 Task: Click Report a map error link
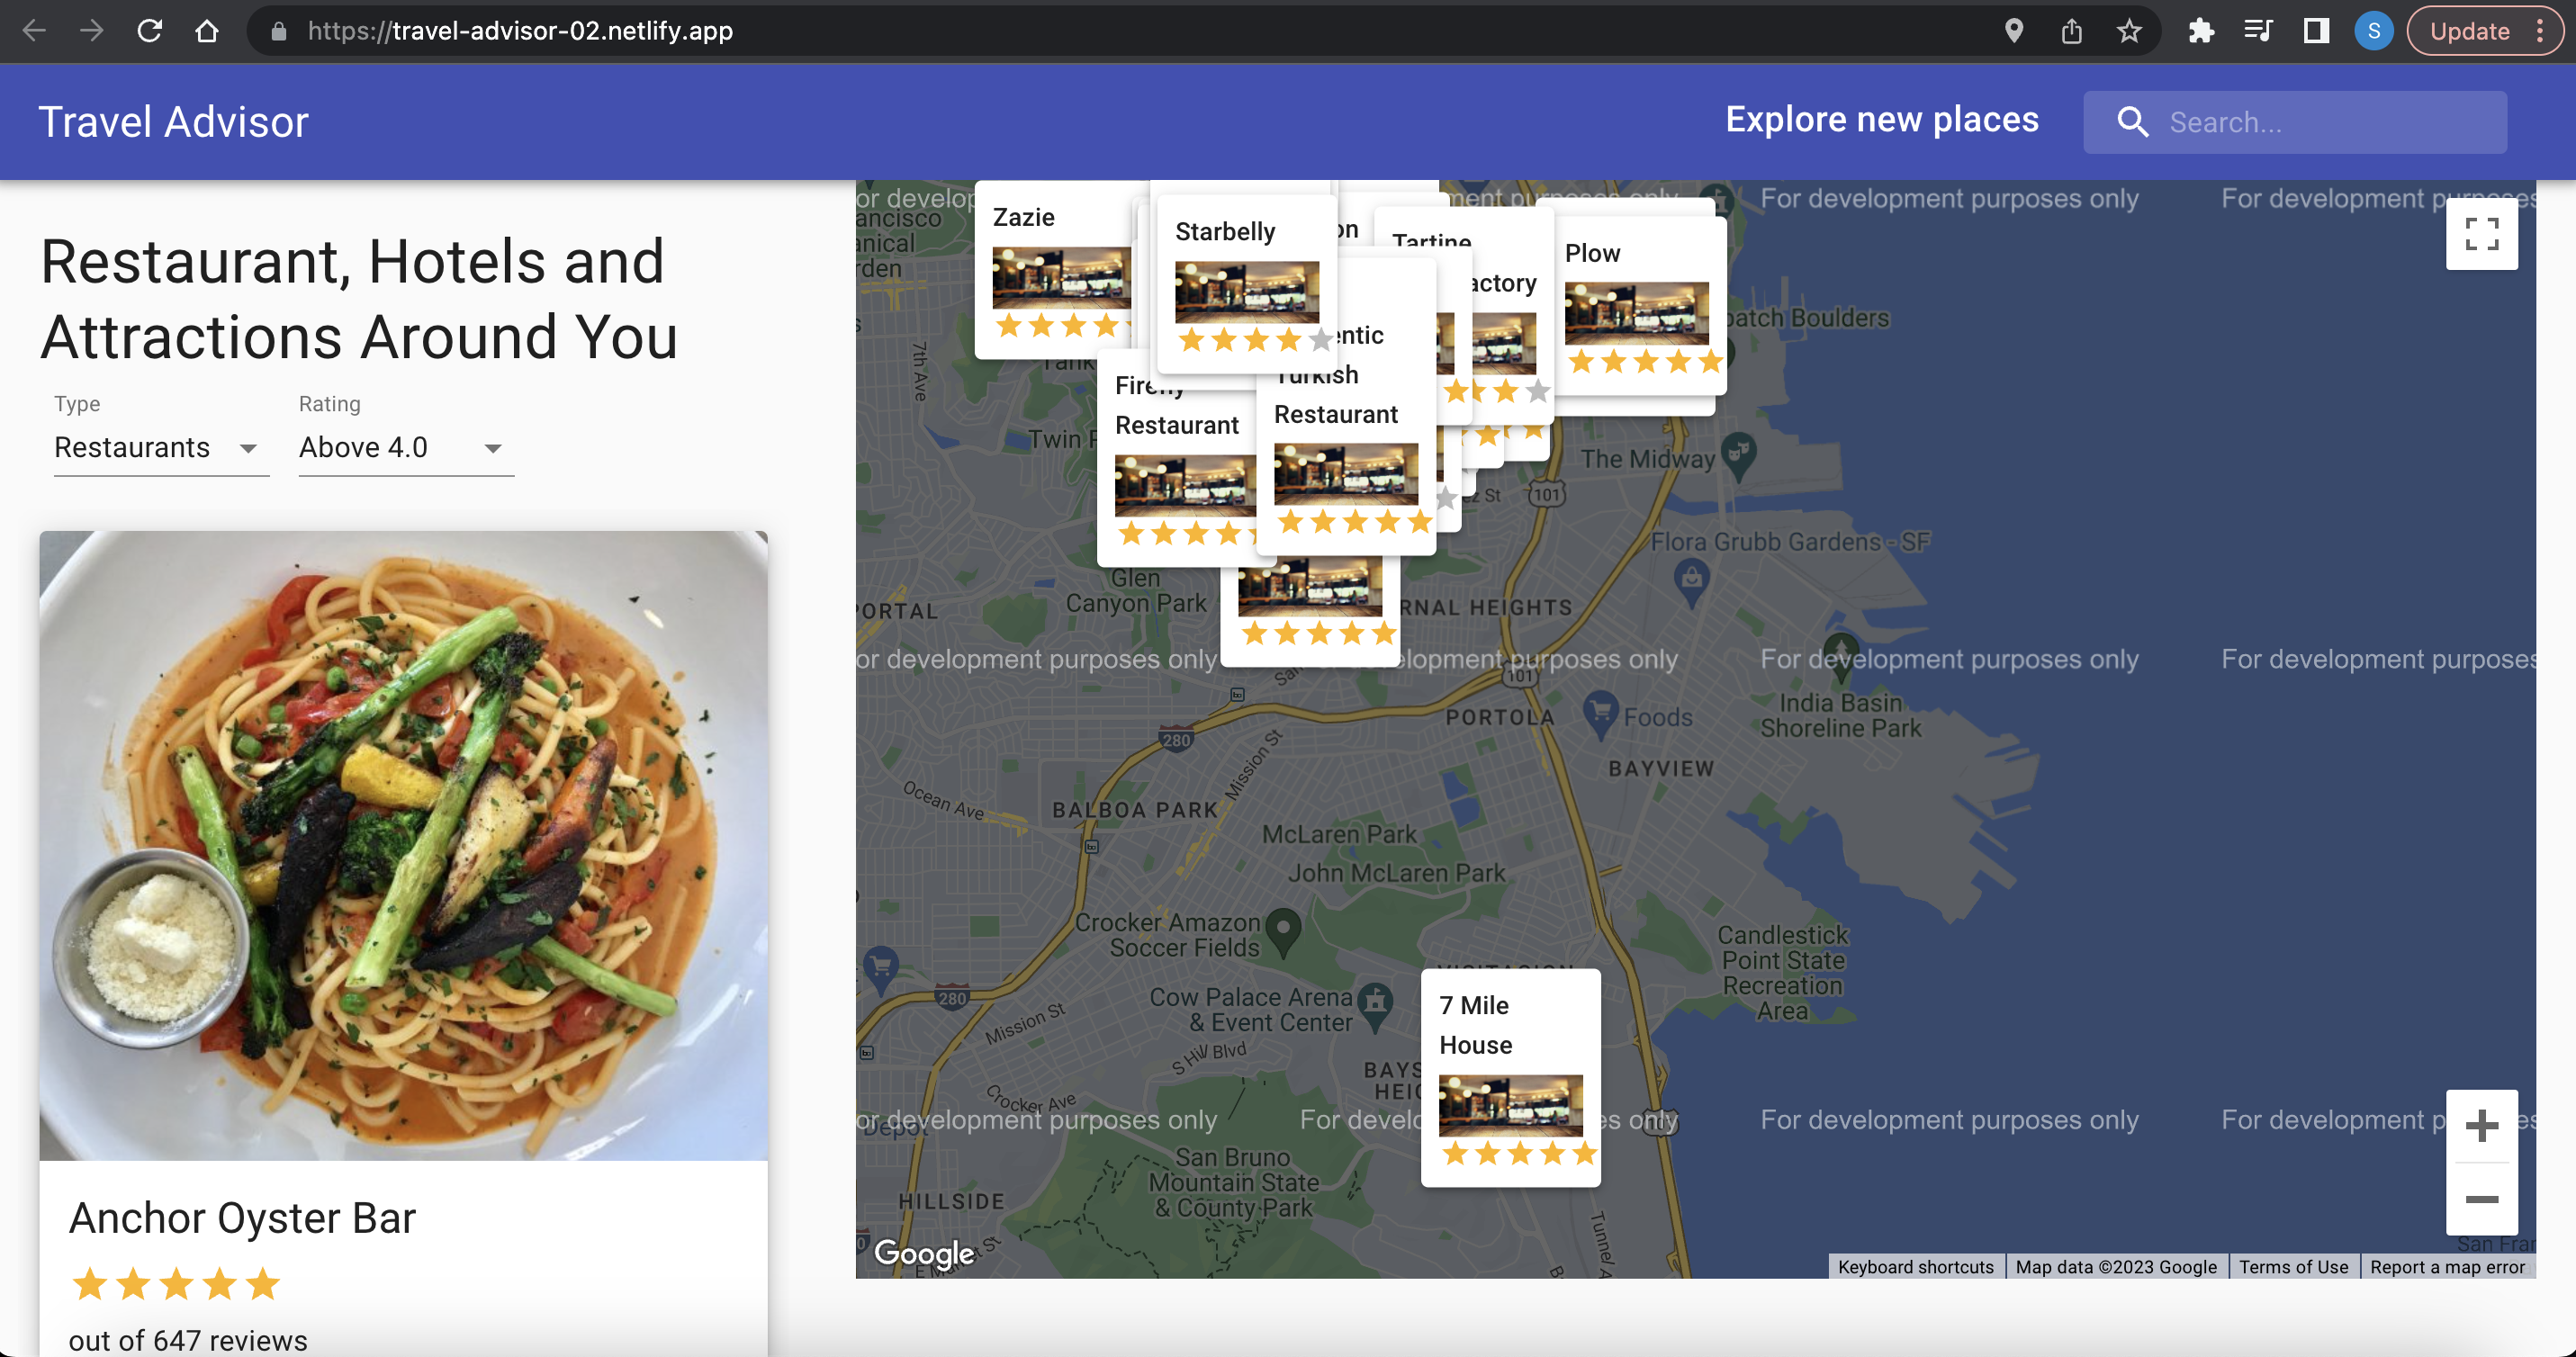(x=2447, y=1267)
